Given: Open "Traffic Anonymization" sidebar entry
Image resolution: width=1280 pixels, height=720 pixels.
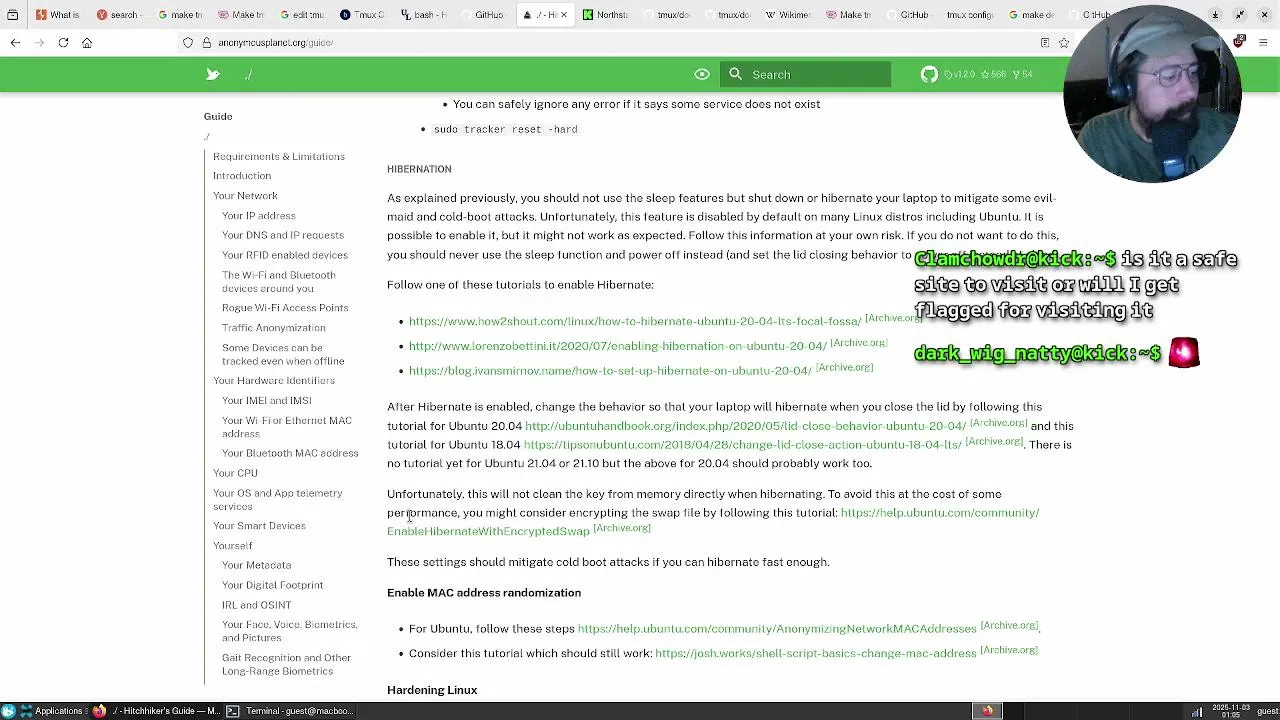Looking at the screenshot, I should [x=274, y=328].
